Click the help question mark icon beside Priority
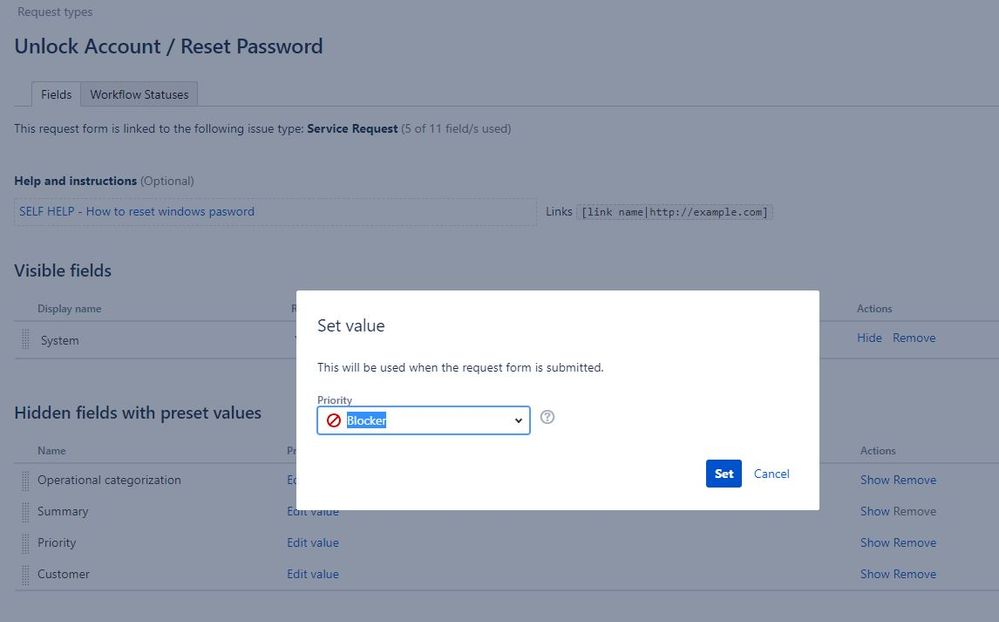The image size is (999, 622). click(547, 417)
